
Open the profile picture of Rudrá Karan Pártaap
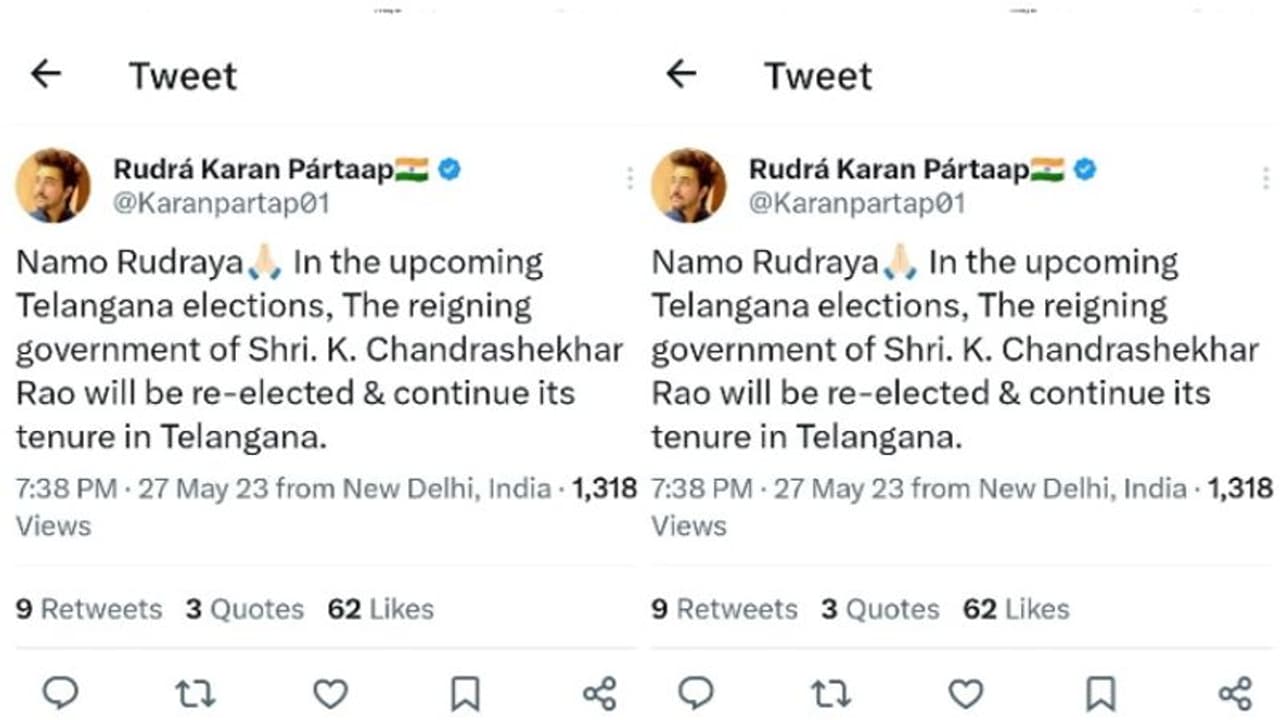click(55, 185)
